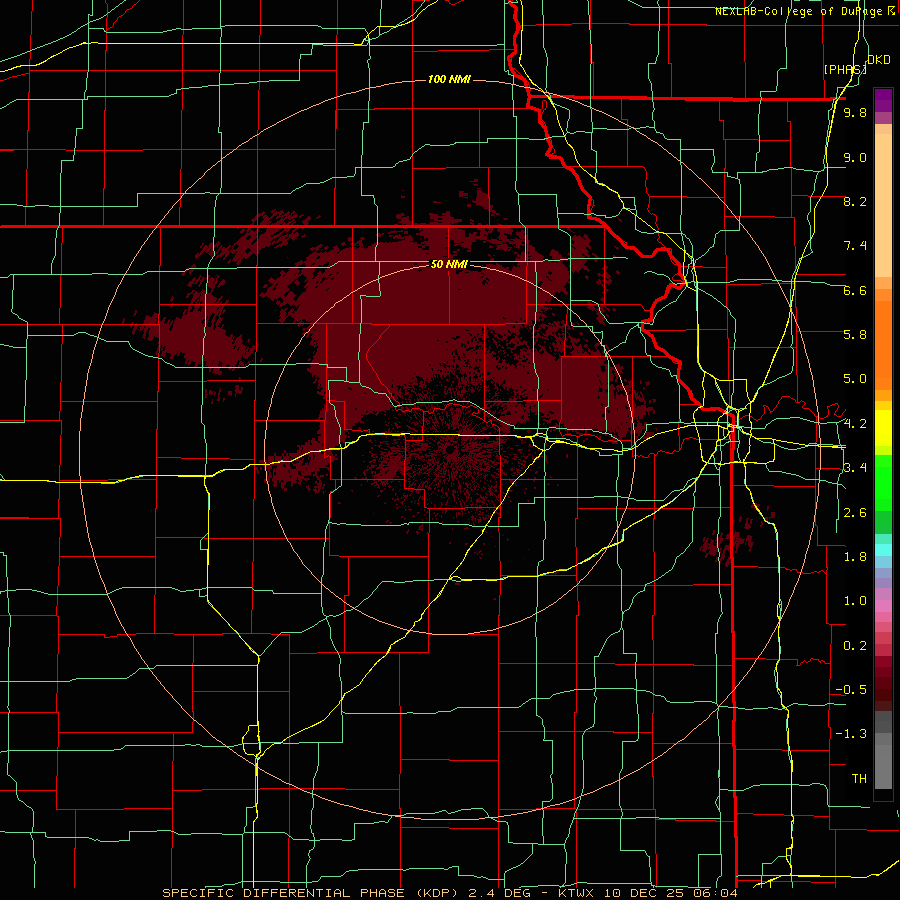The width and height of the screenshot is (900, 900).
Task: Click the "[PHAS]" label above the color scale
Action: (845, 69)
